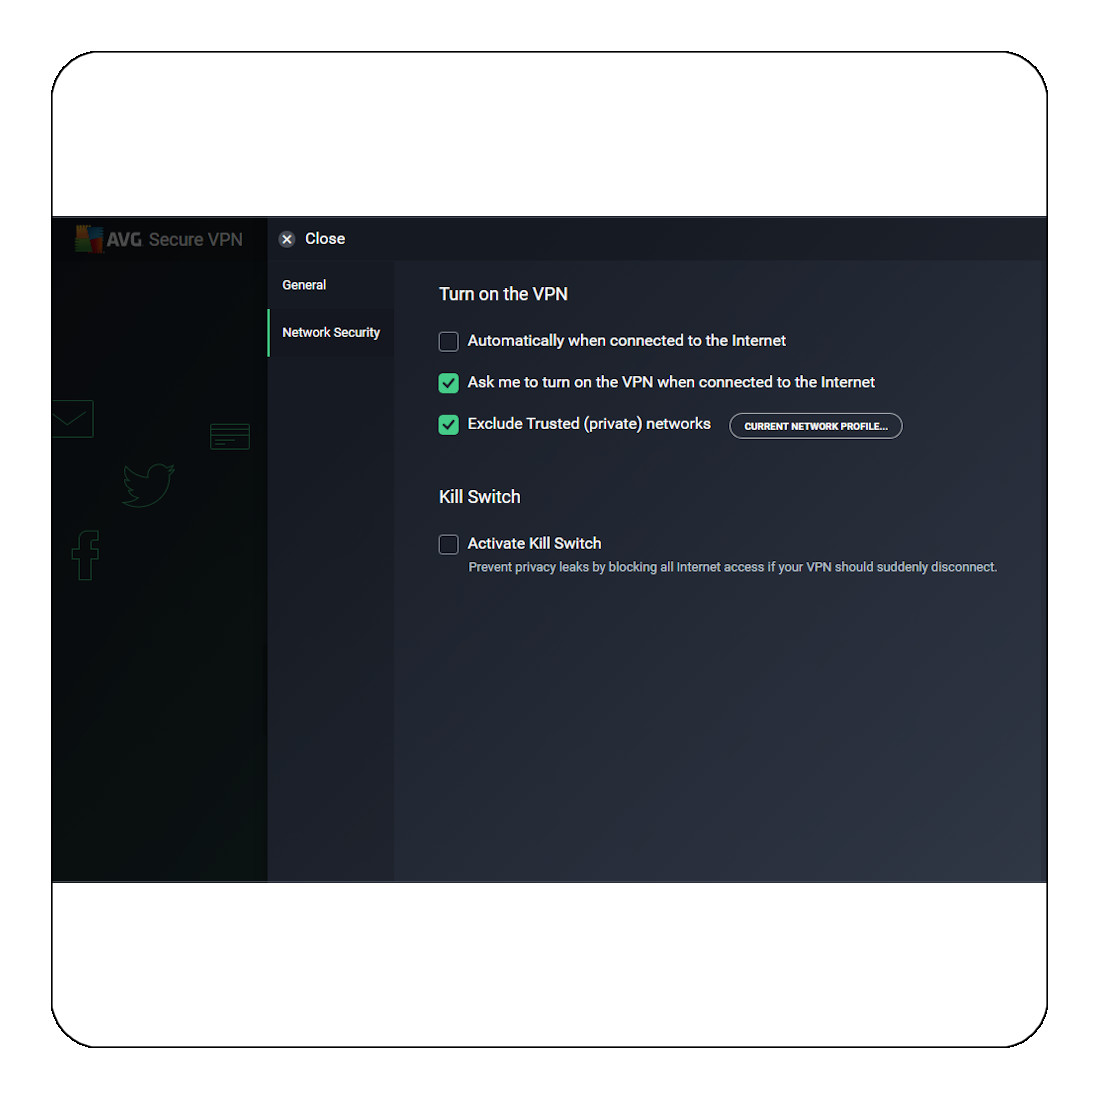Uncheck Ask me to turn on VPN

pos(449,383)
